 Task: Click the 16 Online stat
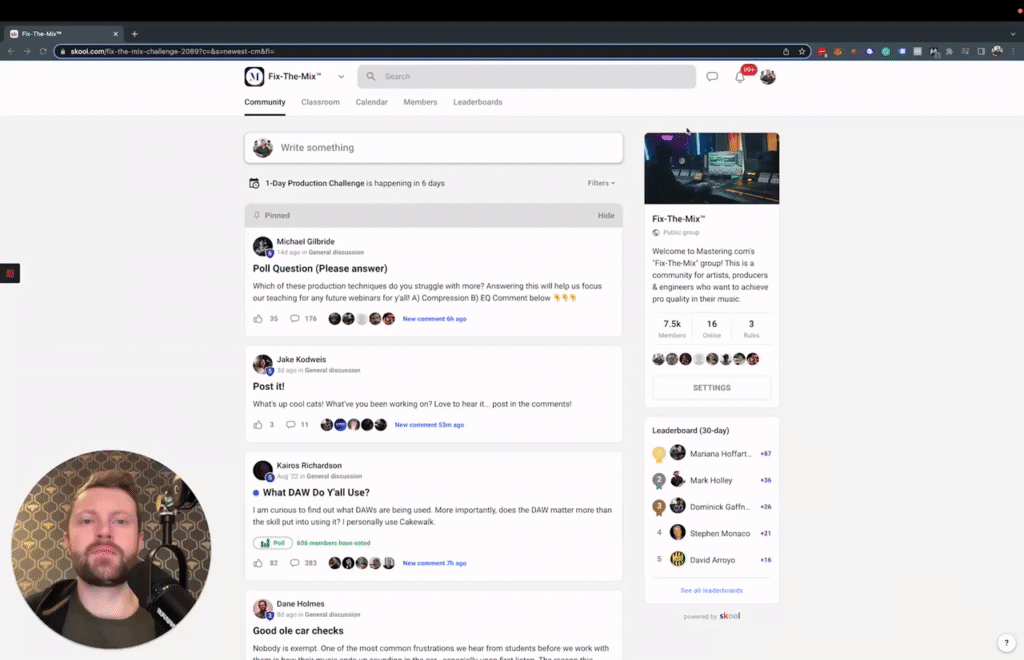pyautogui.click(x=711, y=328)
